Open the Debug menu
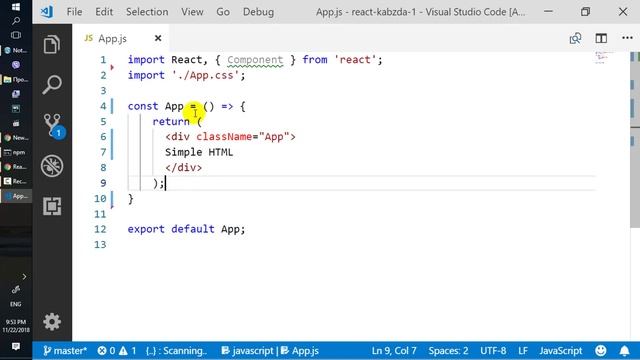The height and width of the screenshot is (360, 640). [258, 12]
